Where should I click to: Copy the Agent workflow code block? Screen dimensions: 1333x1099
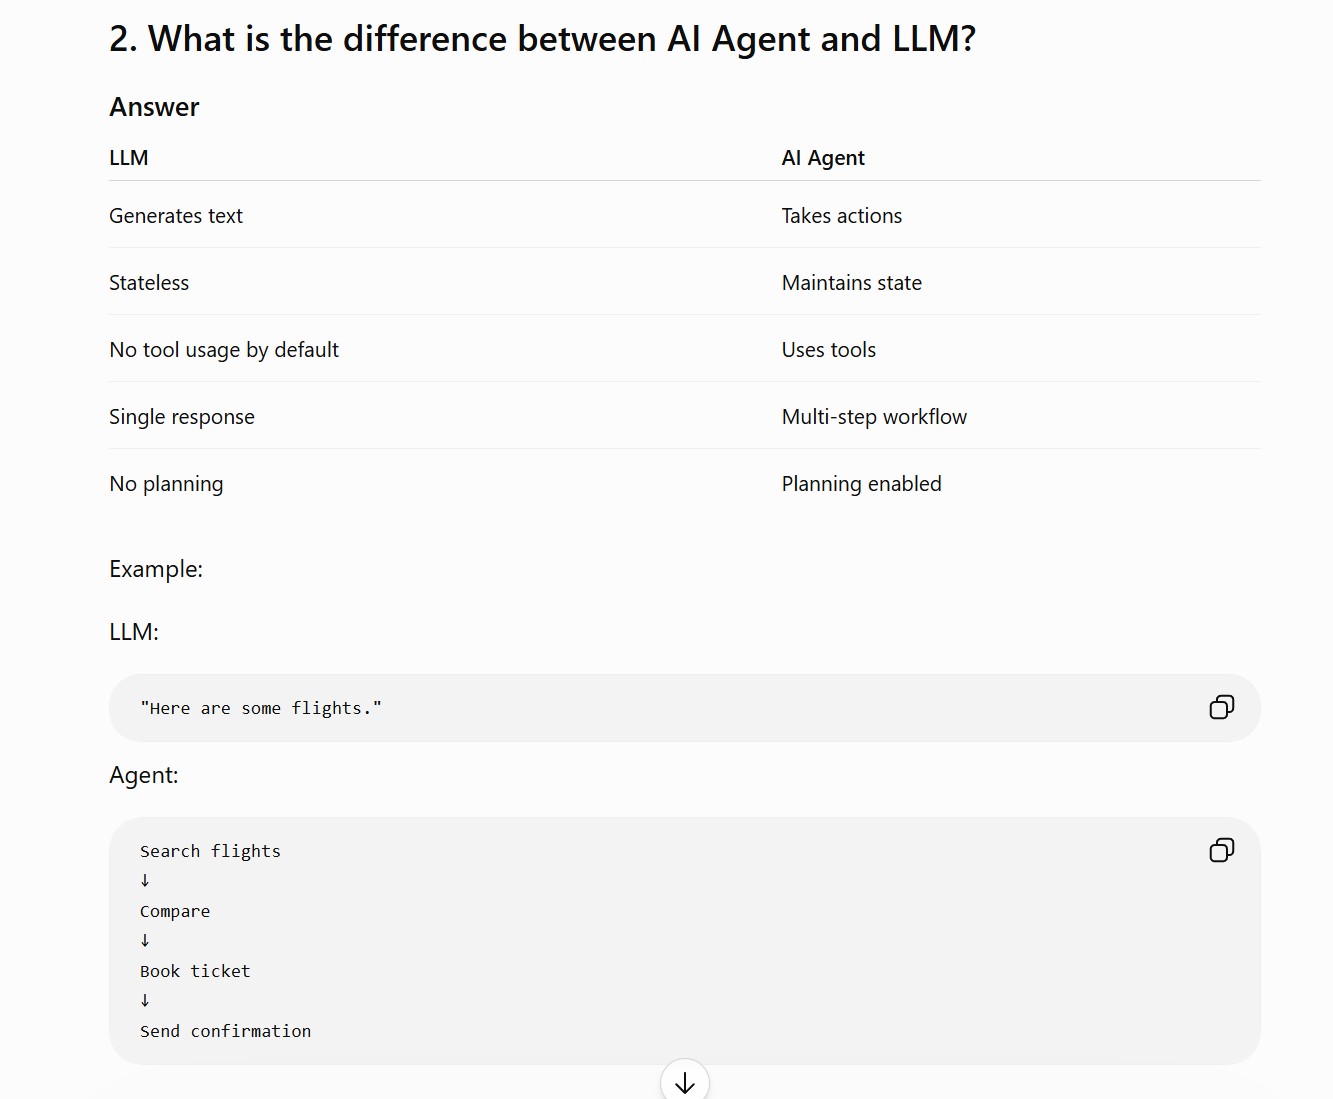(1221, 850)
